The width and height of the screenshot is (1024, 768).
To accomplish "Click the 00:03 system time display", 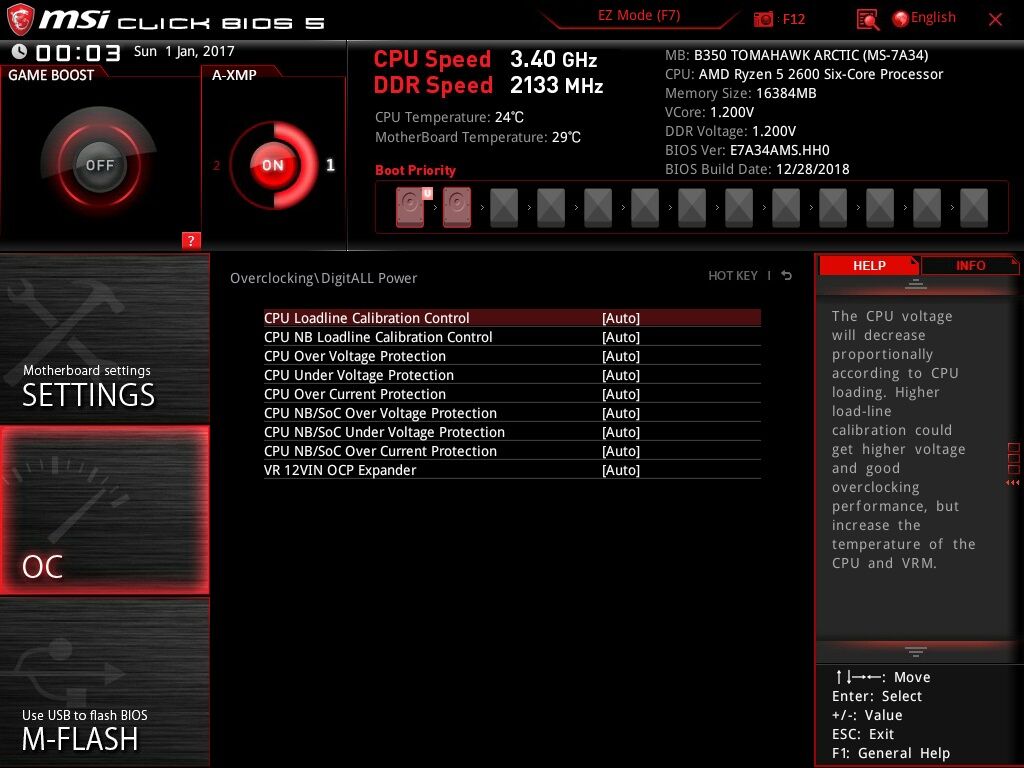I will click(x=78, y=52).
